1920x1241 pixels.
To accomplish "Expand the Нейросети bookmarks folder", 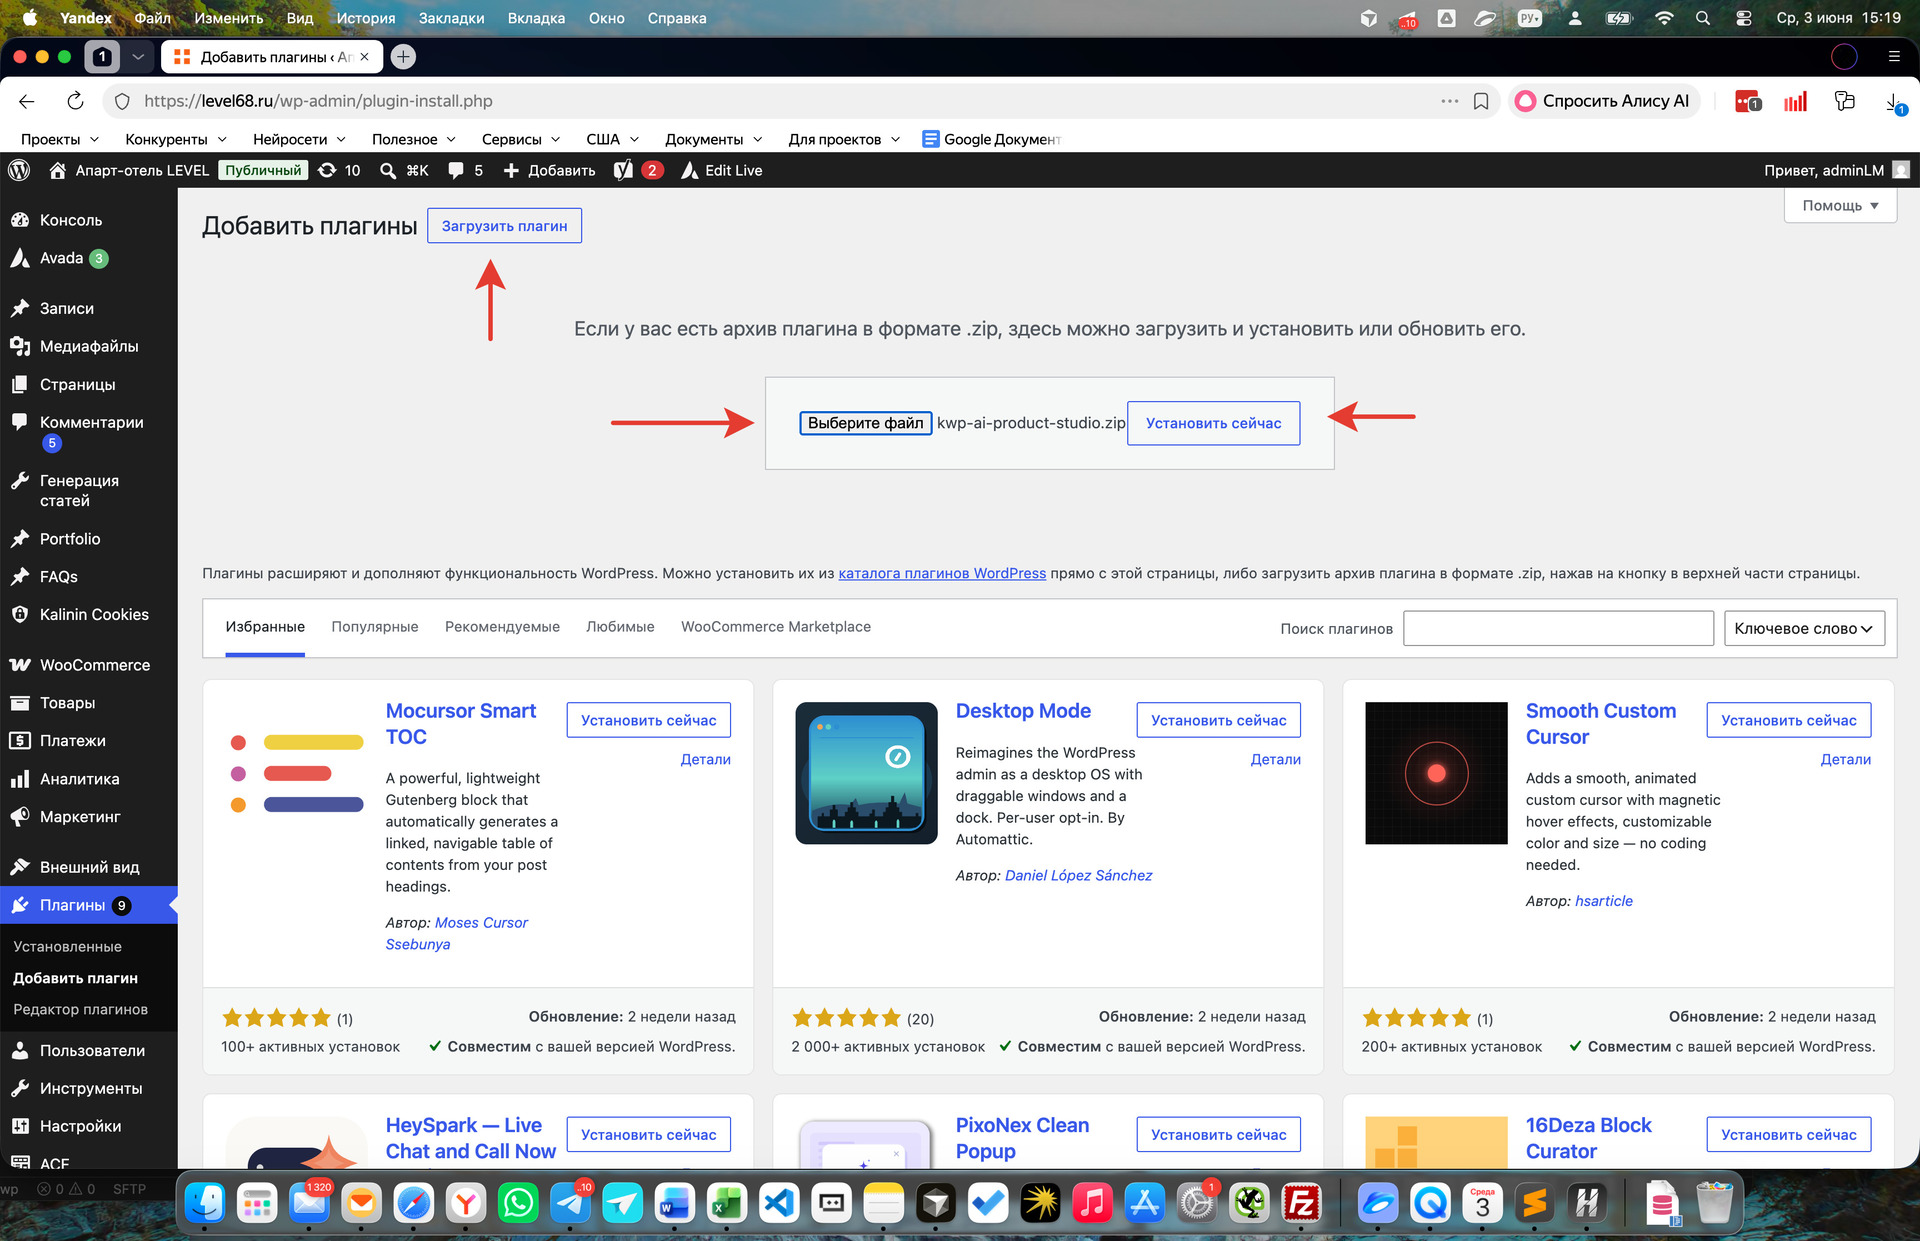I will [x=299, y=139].
